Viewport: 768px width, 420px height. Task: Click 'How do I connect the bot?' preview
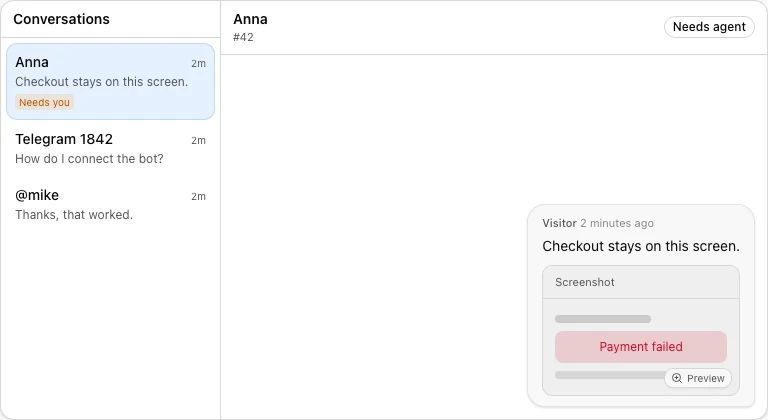(89, 159)
